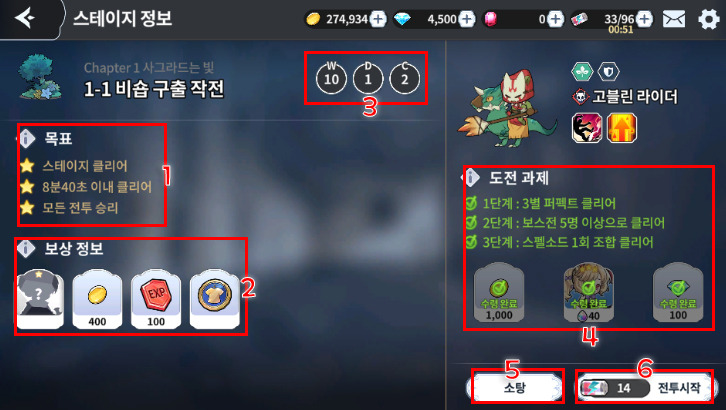Go back using the arrow icon
This screenshot has height=410, width=726.
tap(25, 19)
